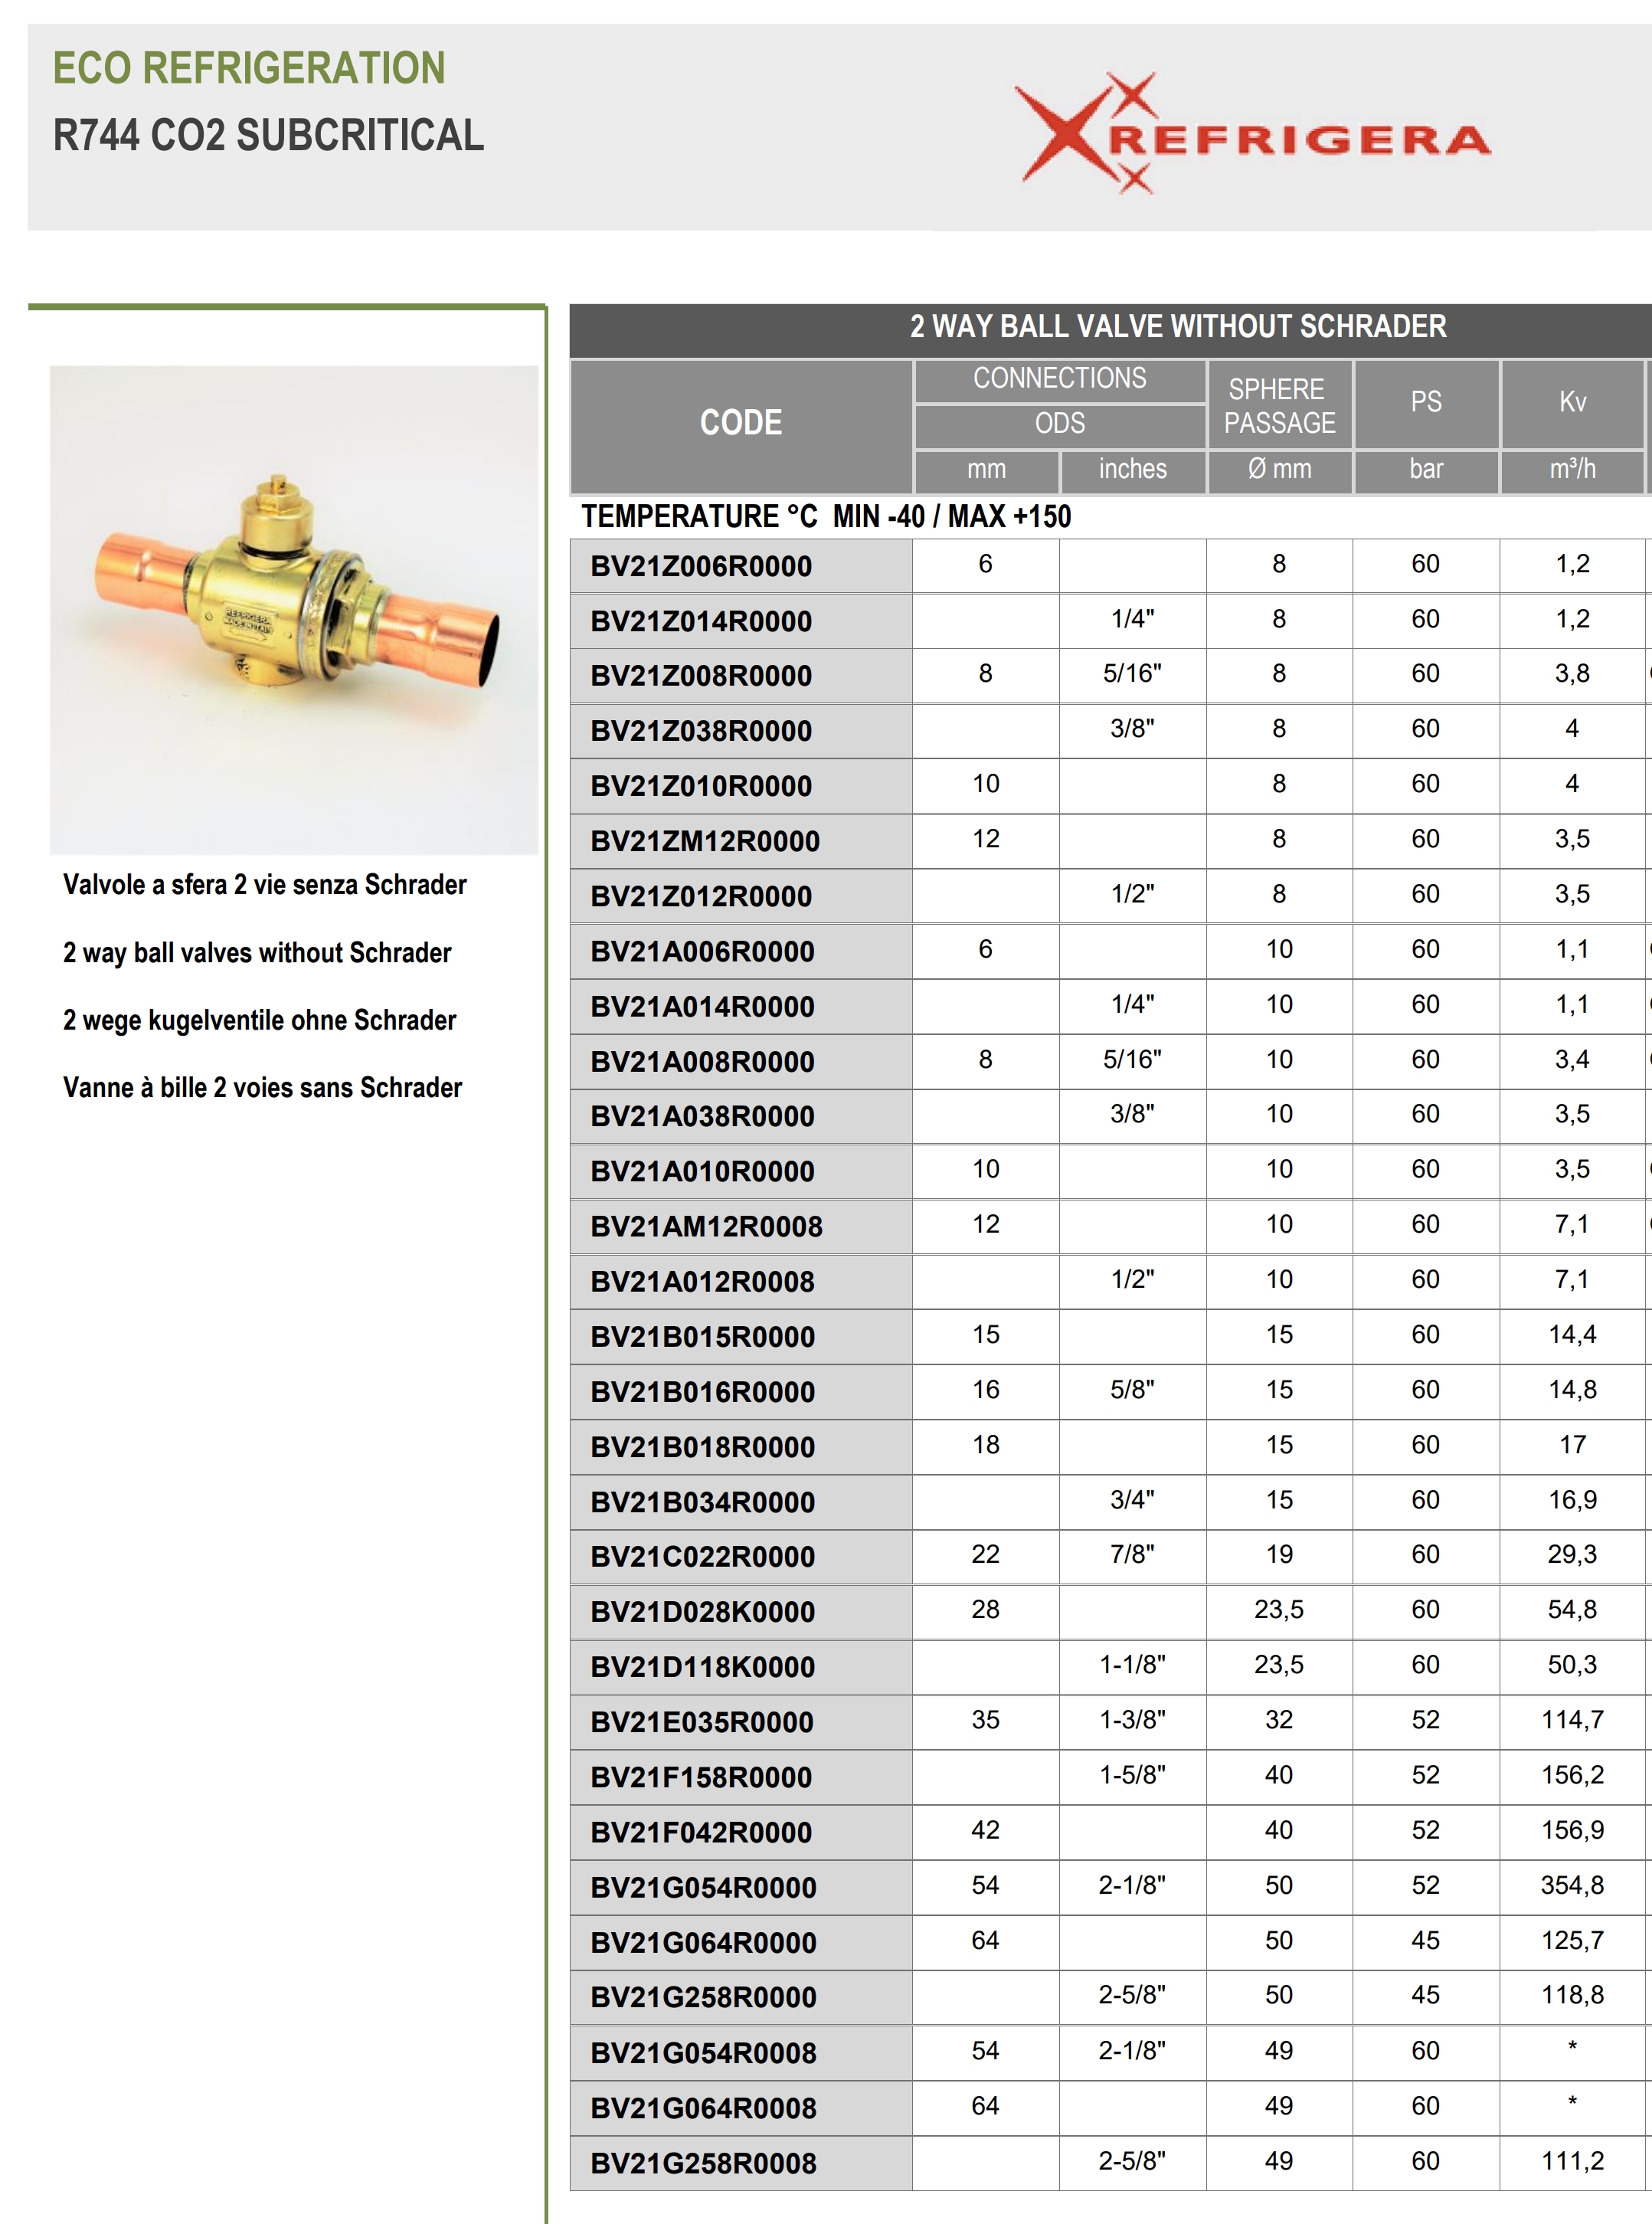This screenshot has height=2224, width=1652.
Task: Click the Refrigera logo
Action: pyautogui.click(x=1252, y=134)
